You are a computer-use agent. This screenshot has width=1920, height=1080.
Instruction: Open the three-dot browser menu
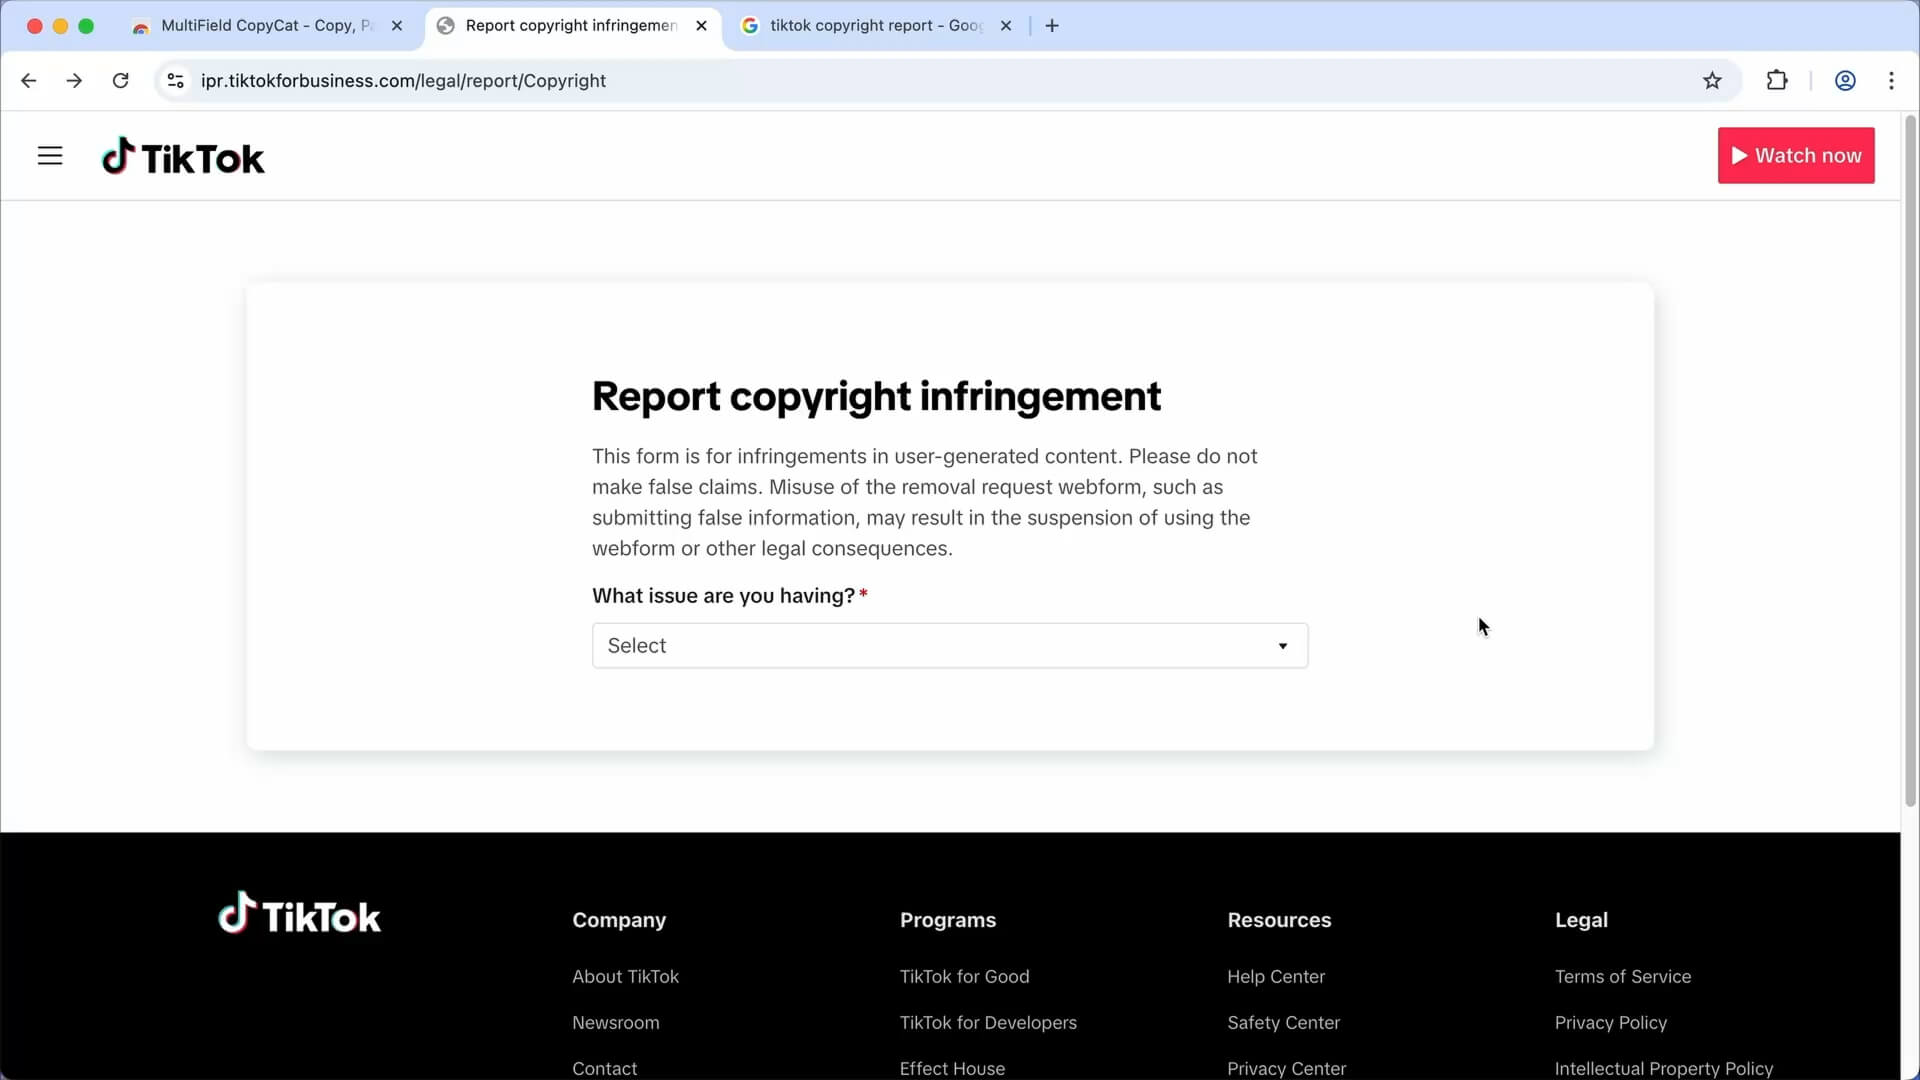point(1892,80)
